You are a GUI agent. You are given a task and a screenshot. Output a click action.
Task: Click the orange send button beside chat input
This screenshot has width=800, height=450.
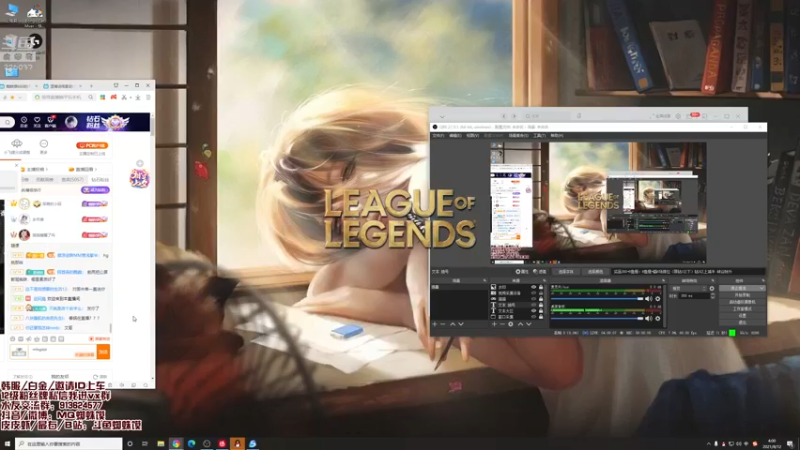(103, 352)
